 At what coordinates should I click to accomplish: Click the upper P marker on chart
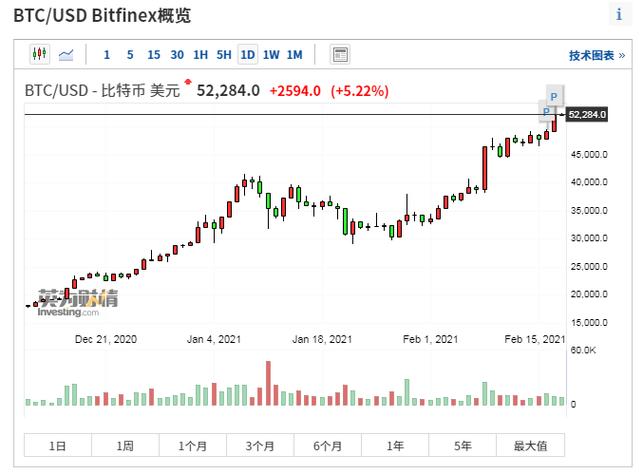[x=554, y=96]
